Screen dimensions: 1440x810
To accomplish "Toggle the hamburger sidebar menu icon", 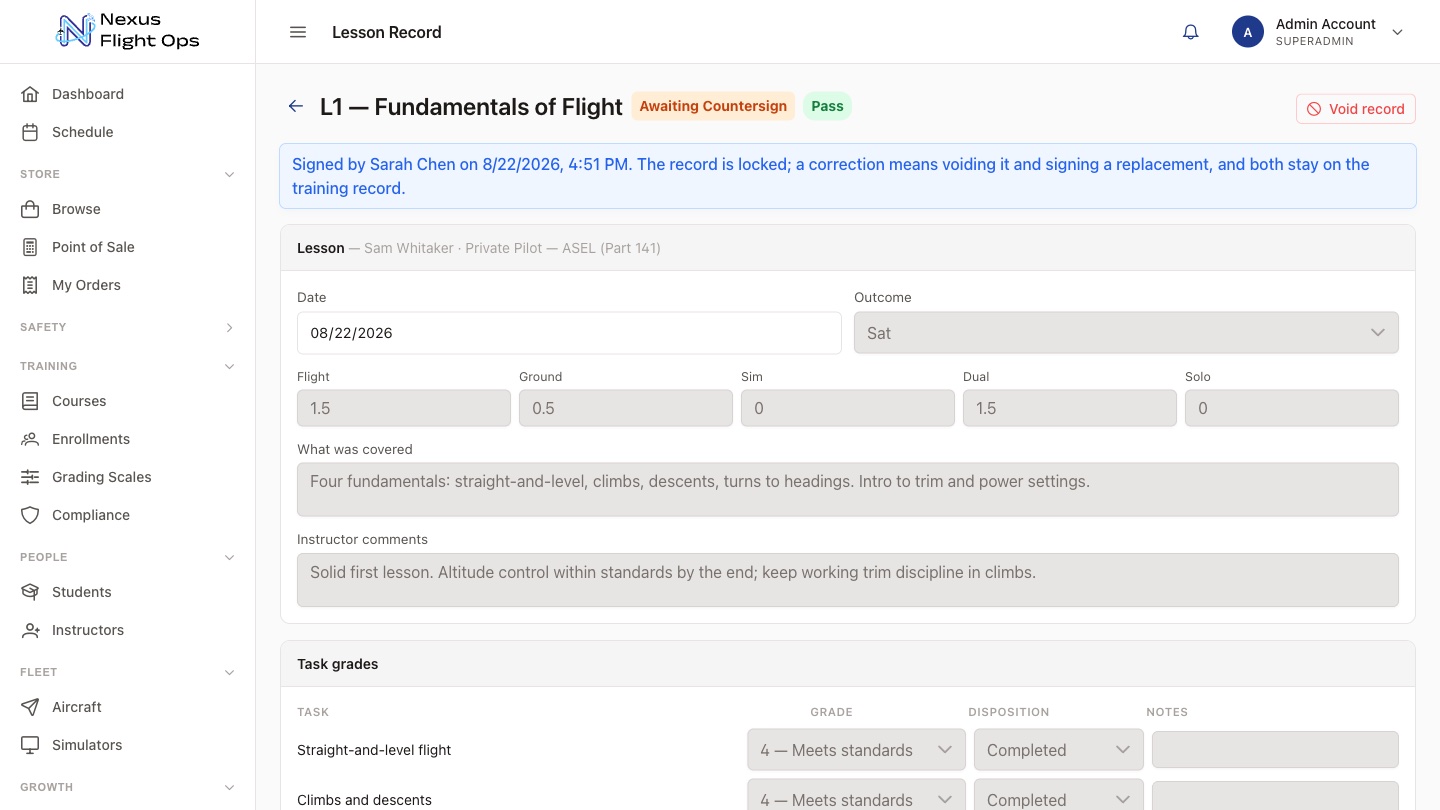I will pyautogui.click(x=298, y=32).
